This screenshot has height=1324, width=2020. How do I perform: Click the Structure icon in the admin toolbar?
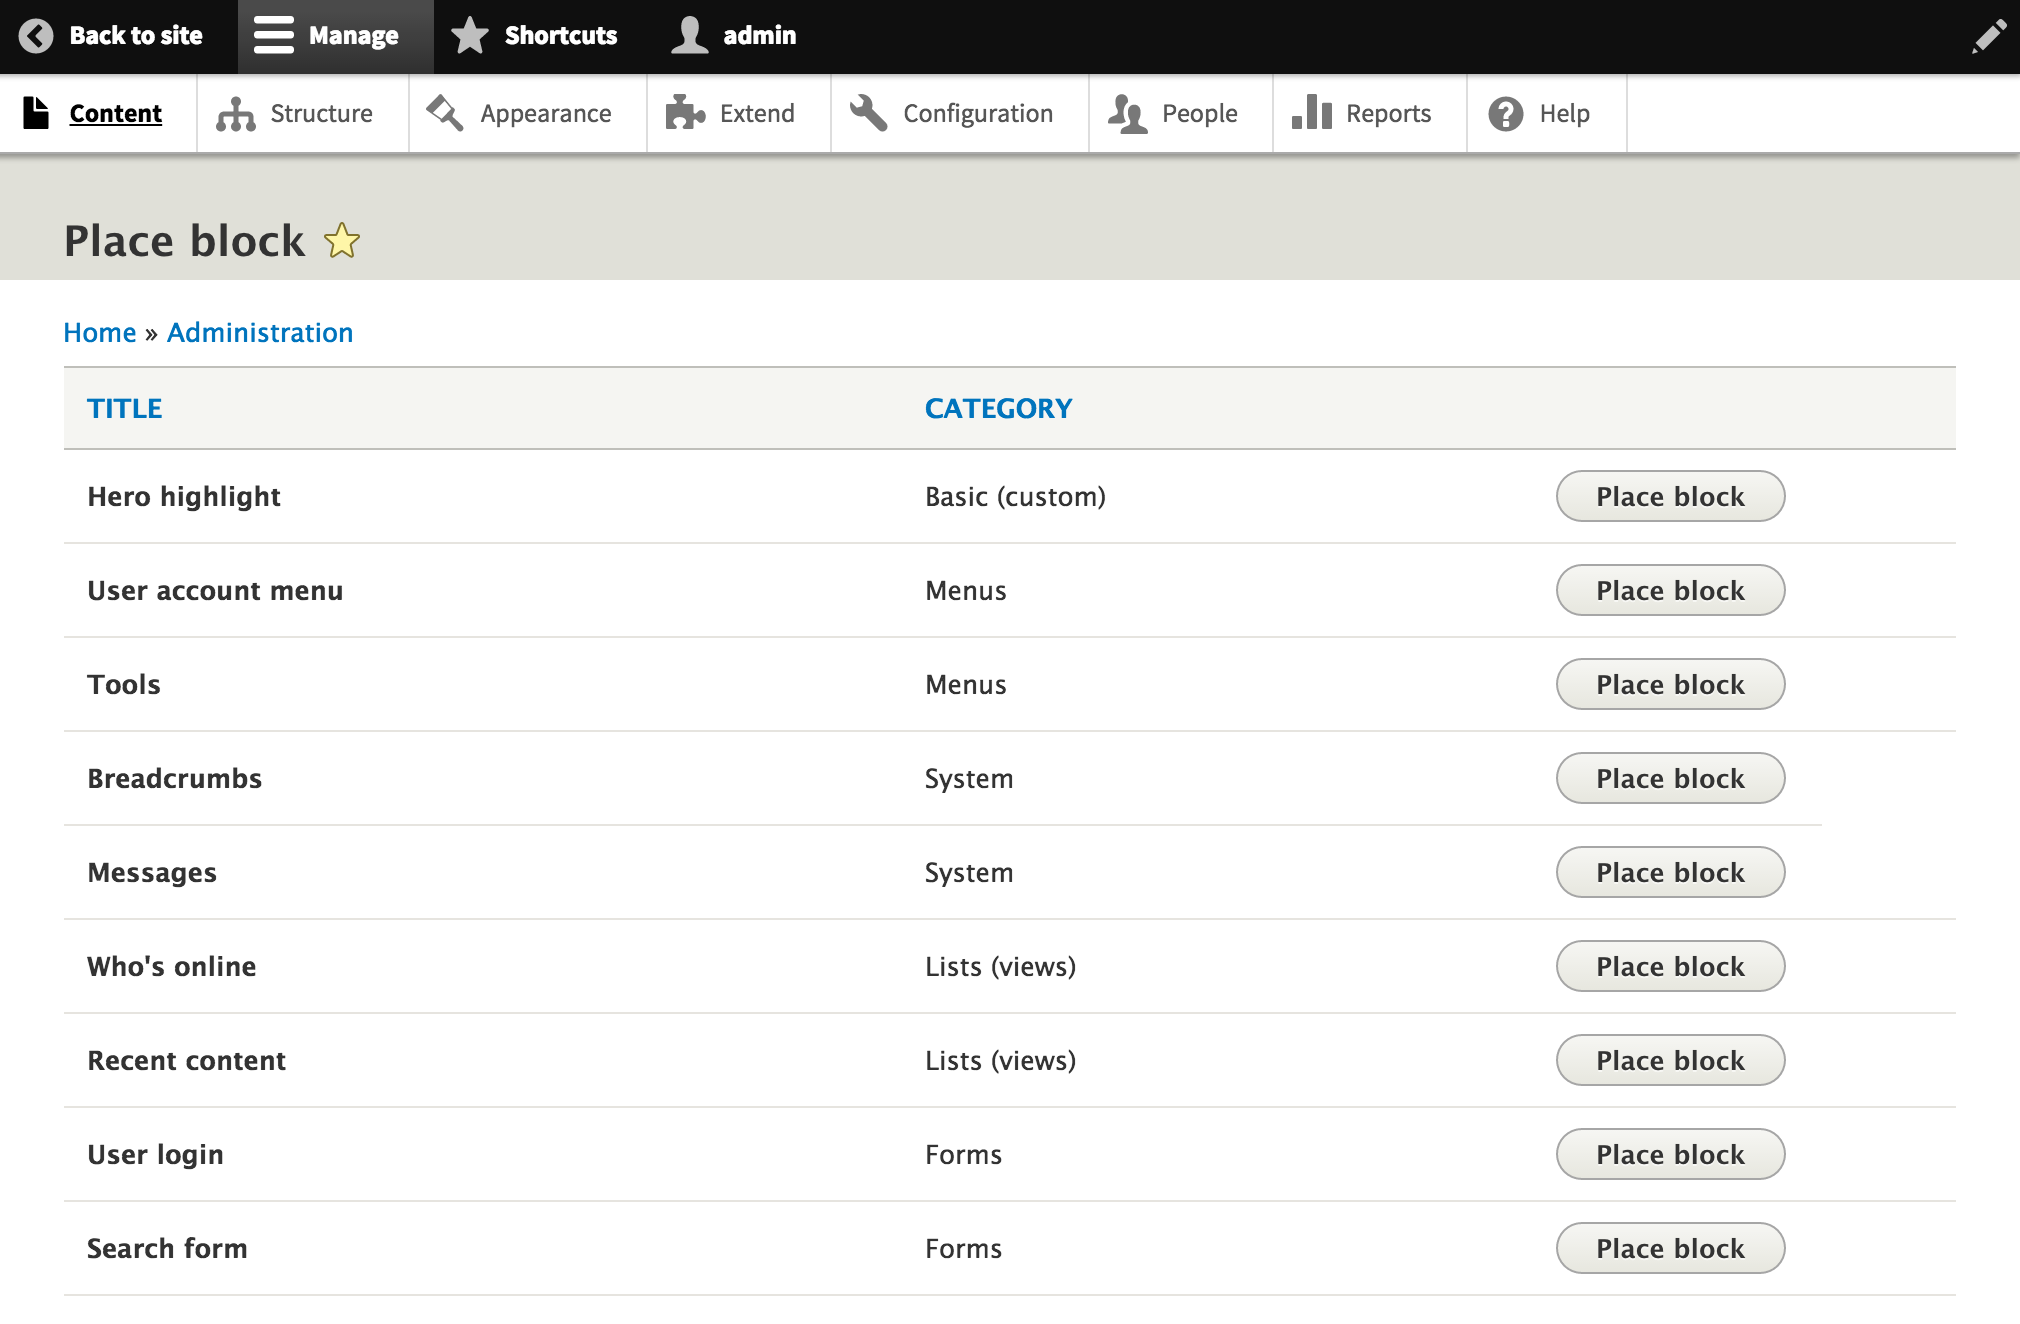pos(236,113)
